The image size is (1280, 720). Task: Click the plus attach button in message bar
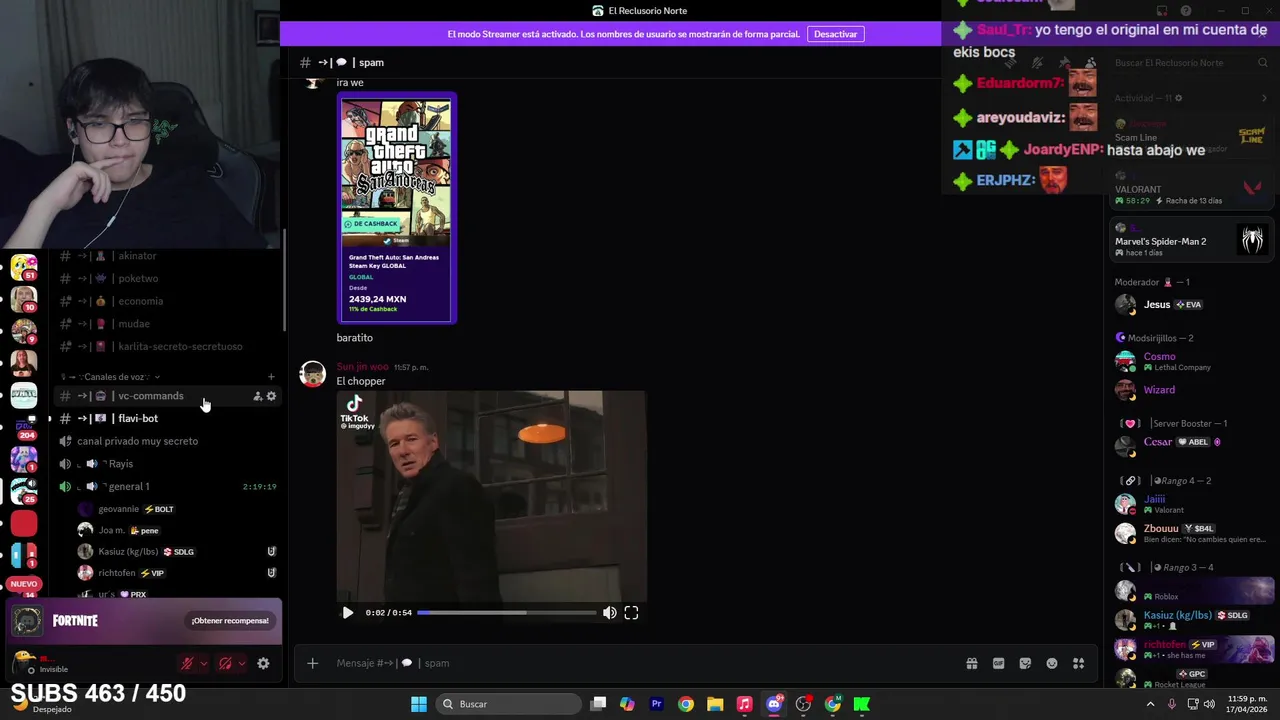(312, 663)
